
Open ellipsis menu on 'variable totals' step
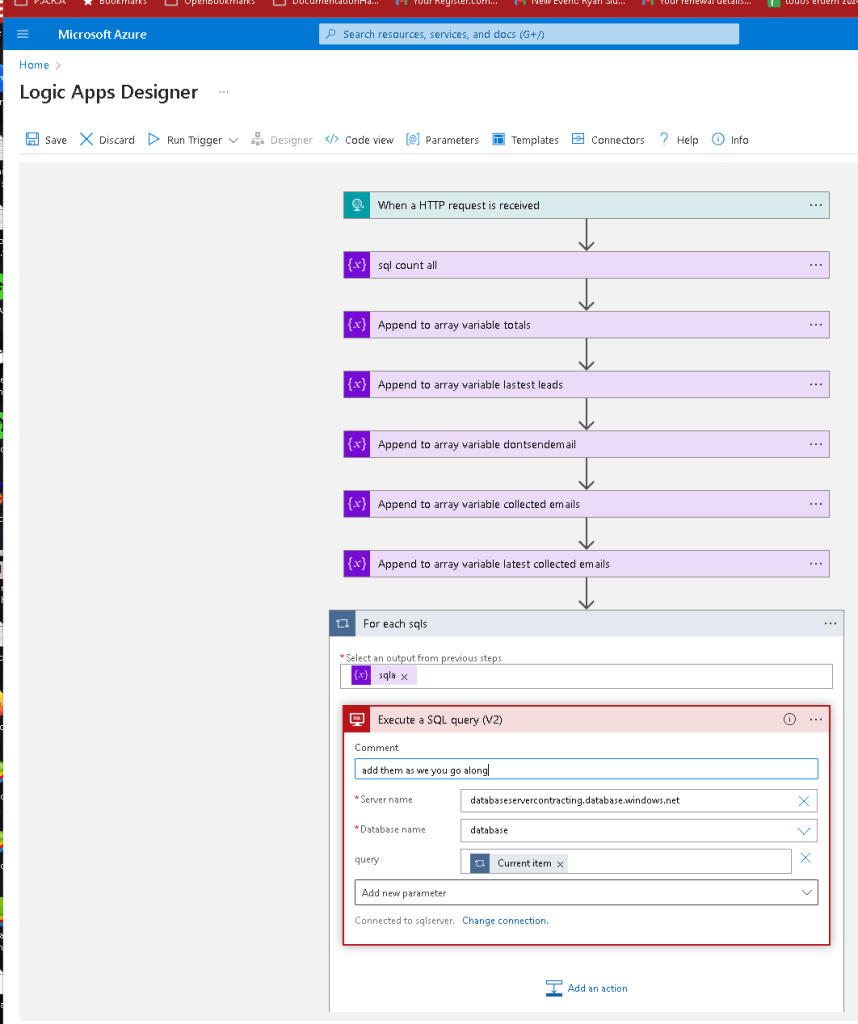816,325
